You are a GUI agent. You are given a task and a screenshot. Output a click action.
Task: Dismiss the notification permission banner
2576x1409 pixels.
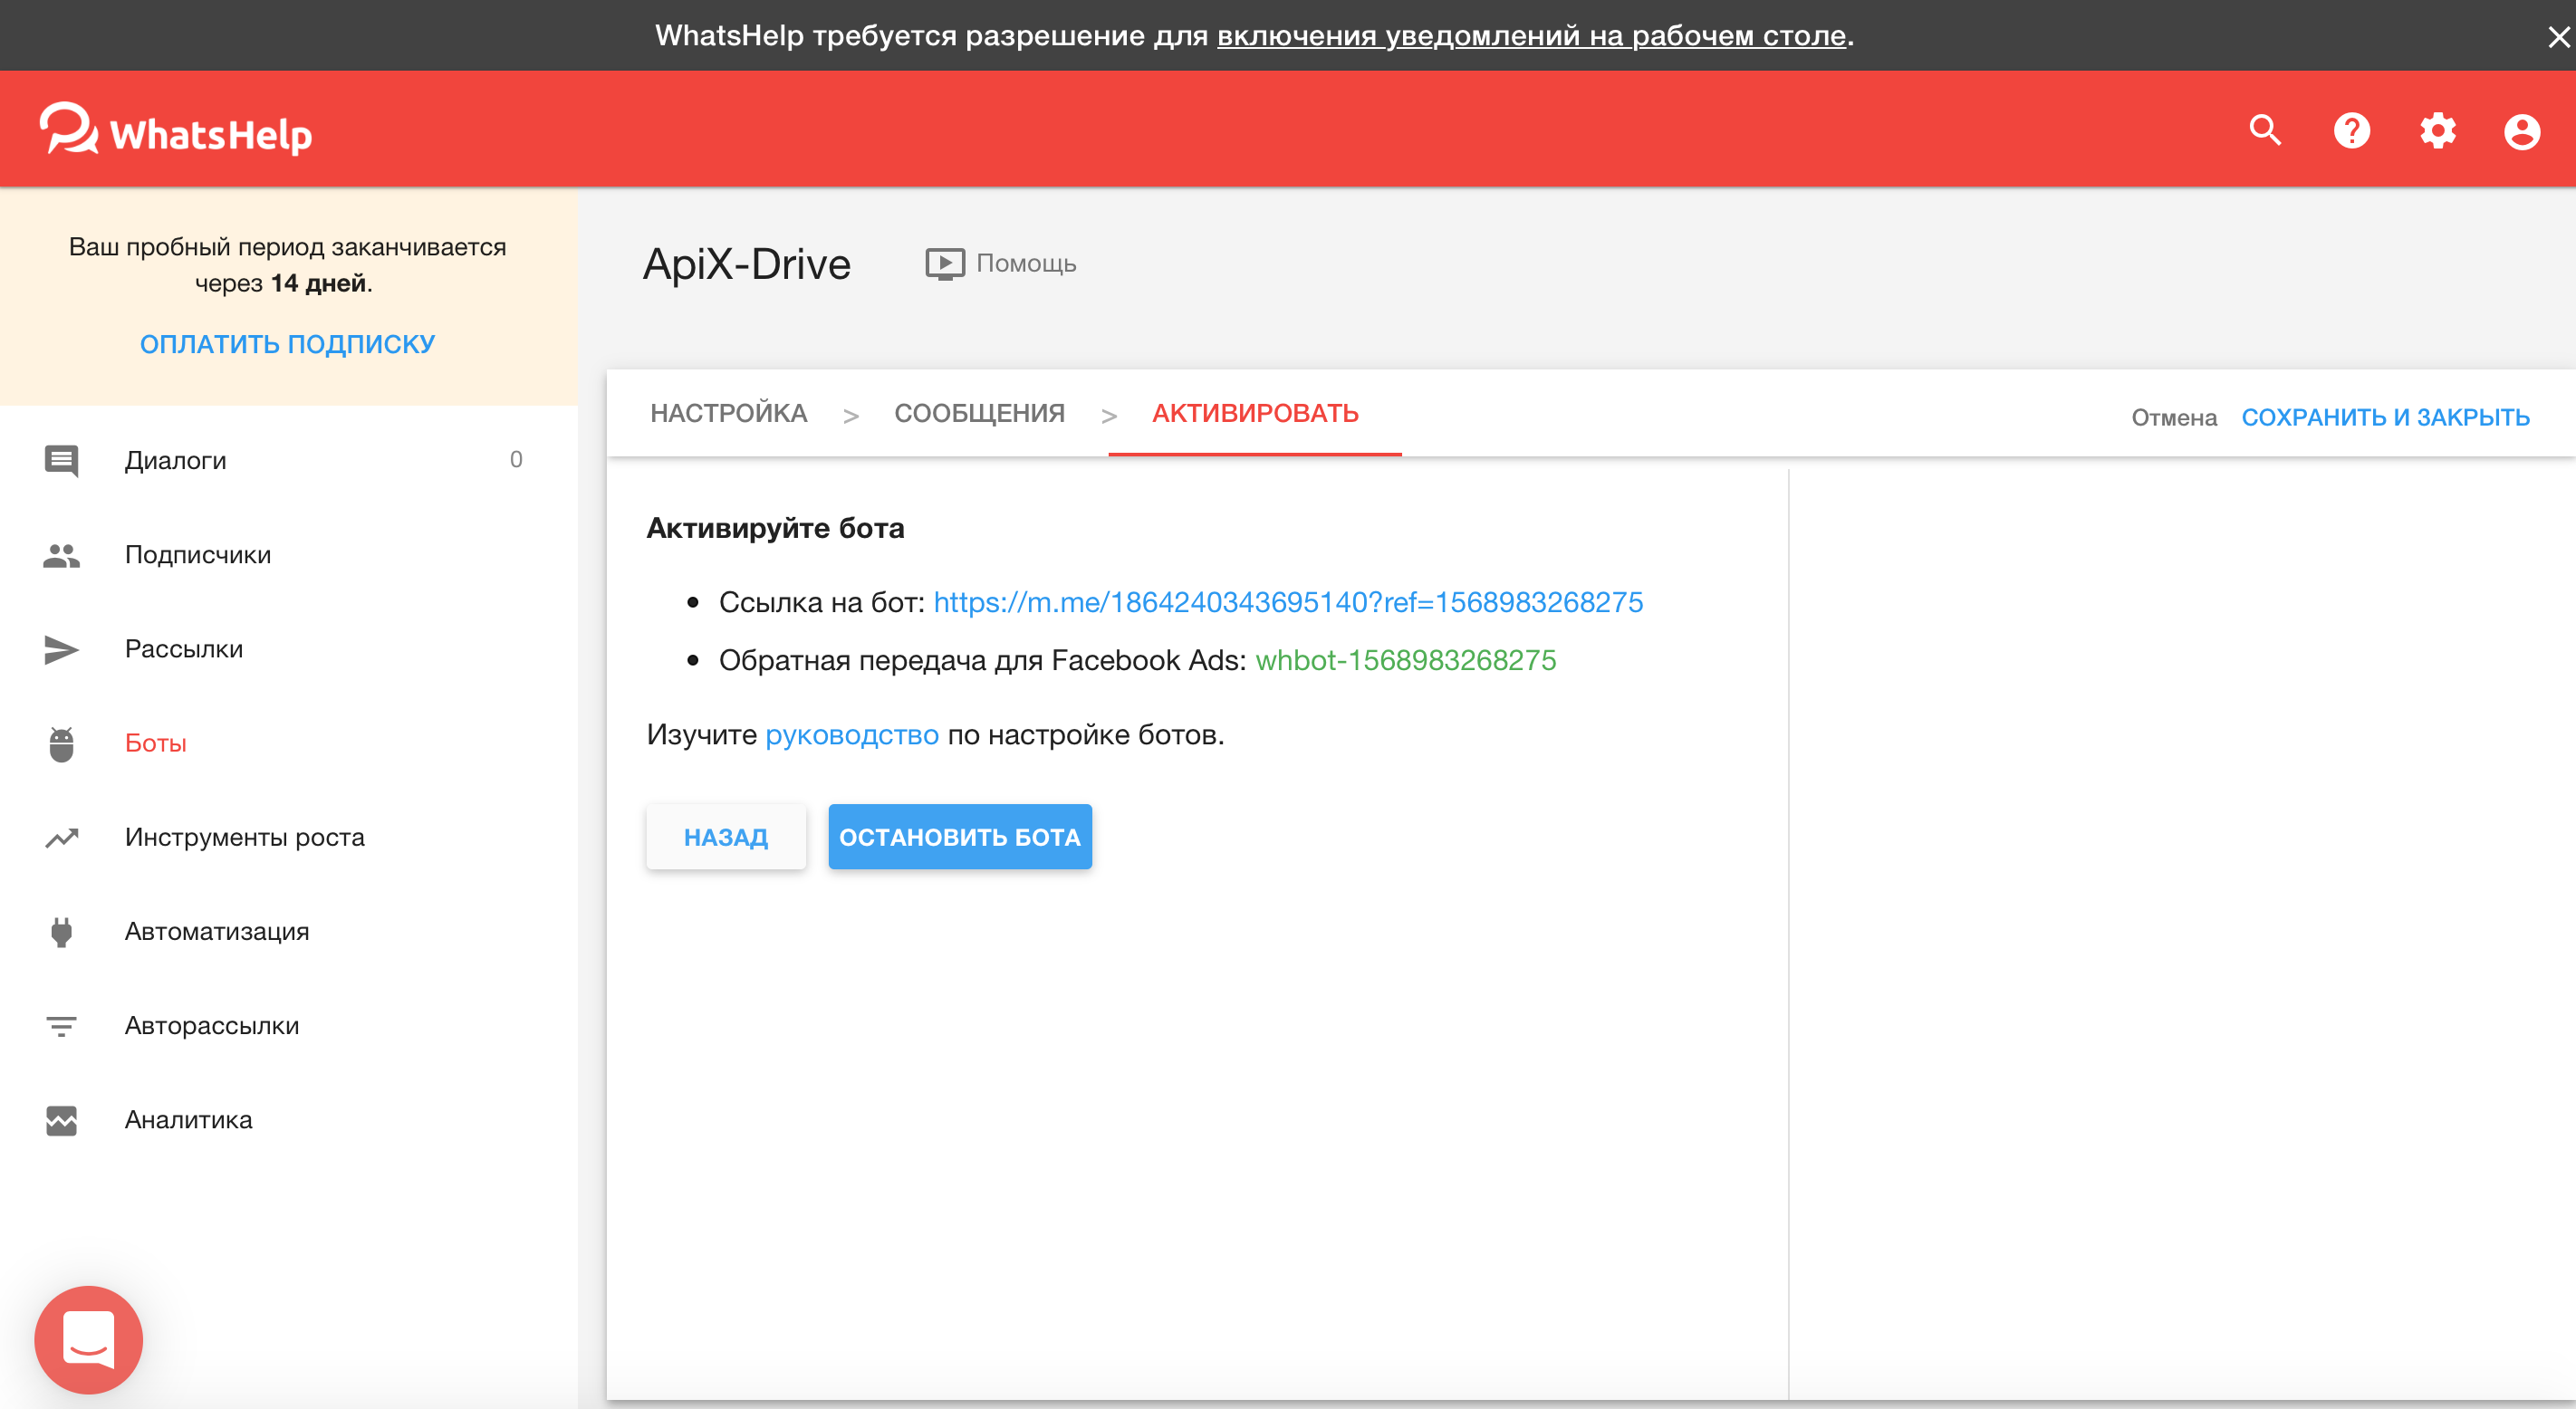(x=2558, y=37)
